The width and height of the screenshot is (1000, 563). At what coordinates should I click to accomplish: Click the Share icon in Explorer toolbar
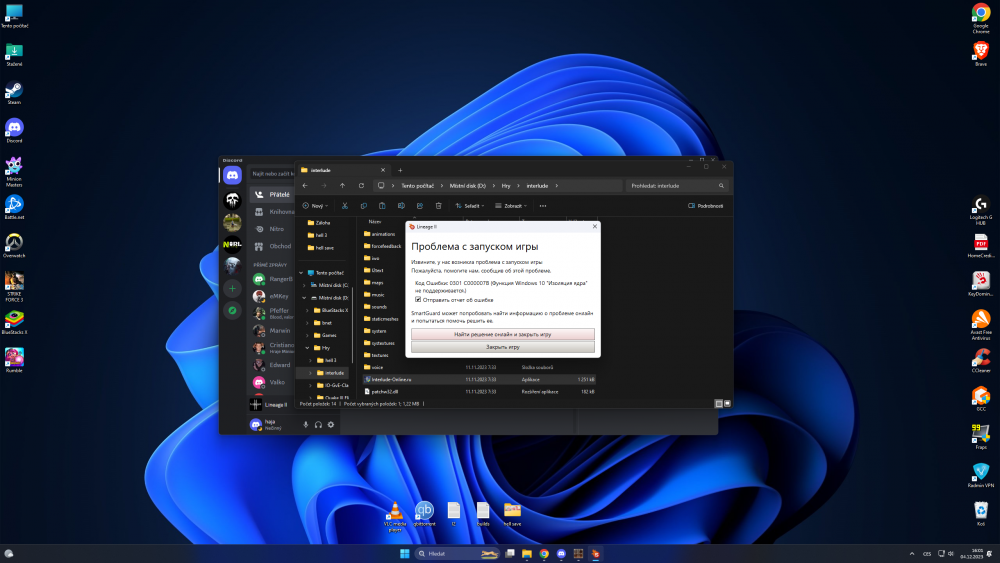[x=420, y=206]
